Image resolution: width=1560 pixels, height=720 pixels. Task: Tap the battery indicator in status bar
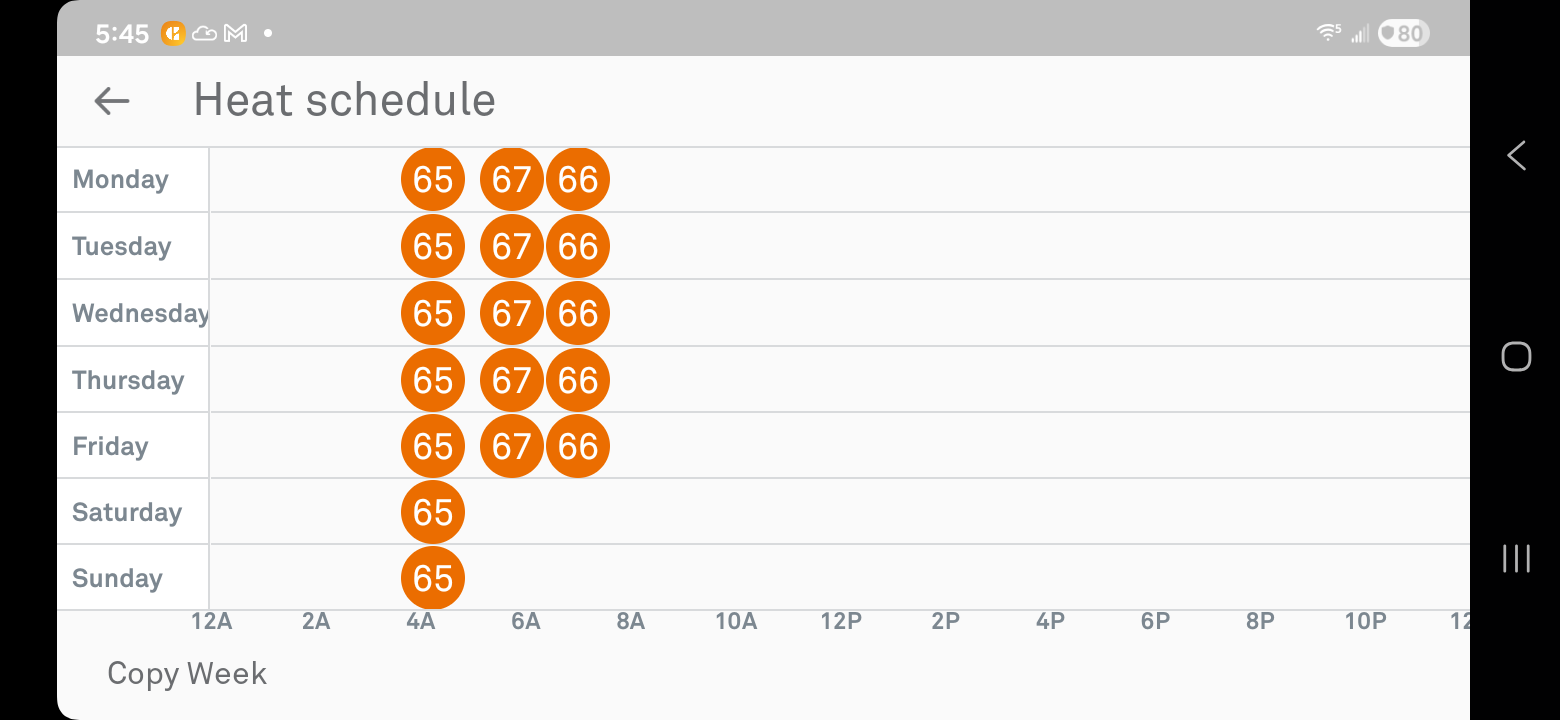click(x=1404, y=34)
